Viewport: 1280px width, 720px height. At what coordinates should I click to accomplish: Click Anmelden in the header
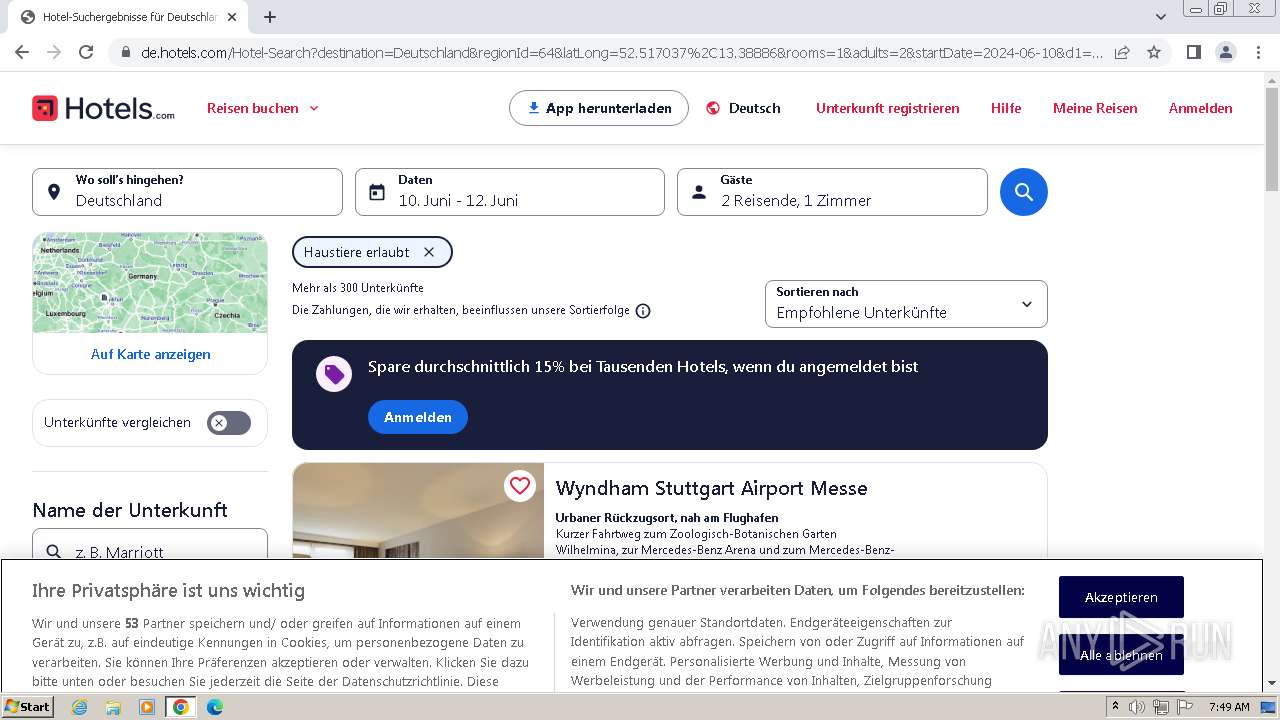[1201, 108]
